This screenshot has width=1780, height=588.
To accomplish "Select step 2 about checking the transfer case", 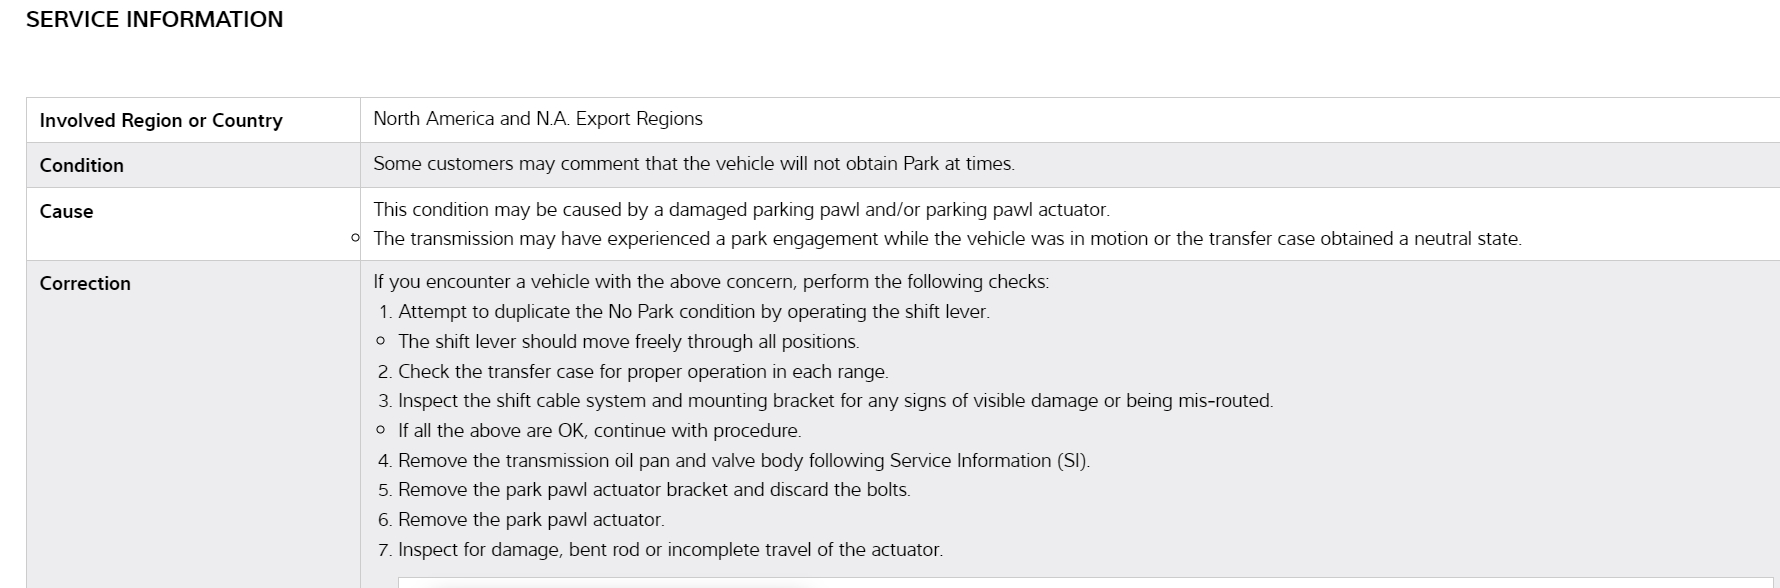I will click(642, 372).
